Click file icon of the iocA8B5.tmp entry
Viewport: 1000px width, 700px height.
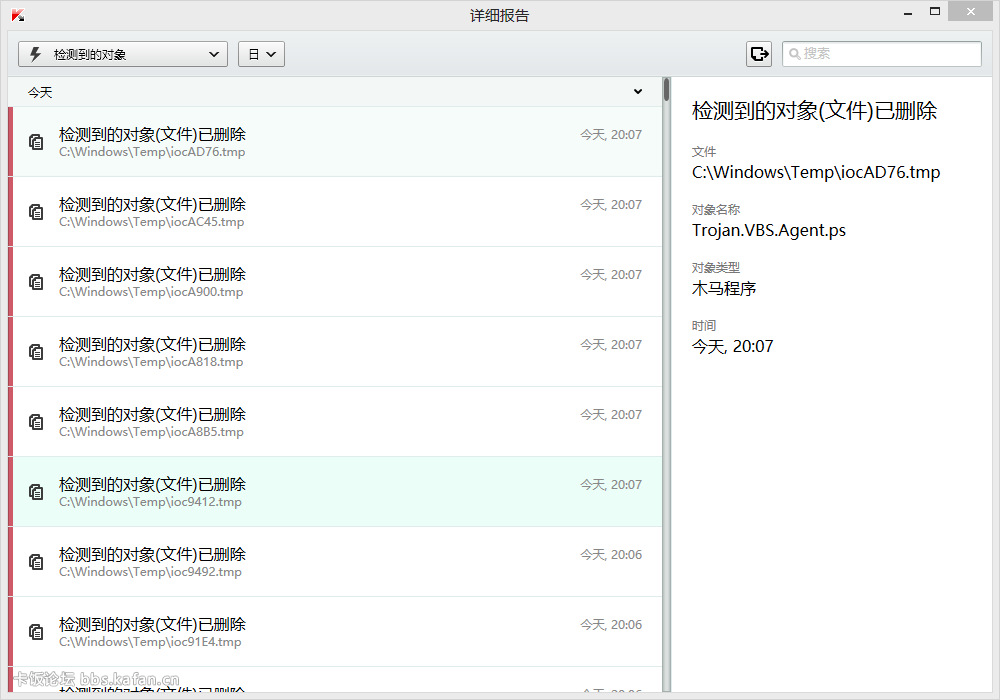(x=36, y=422)
